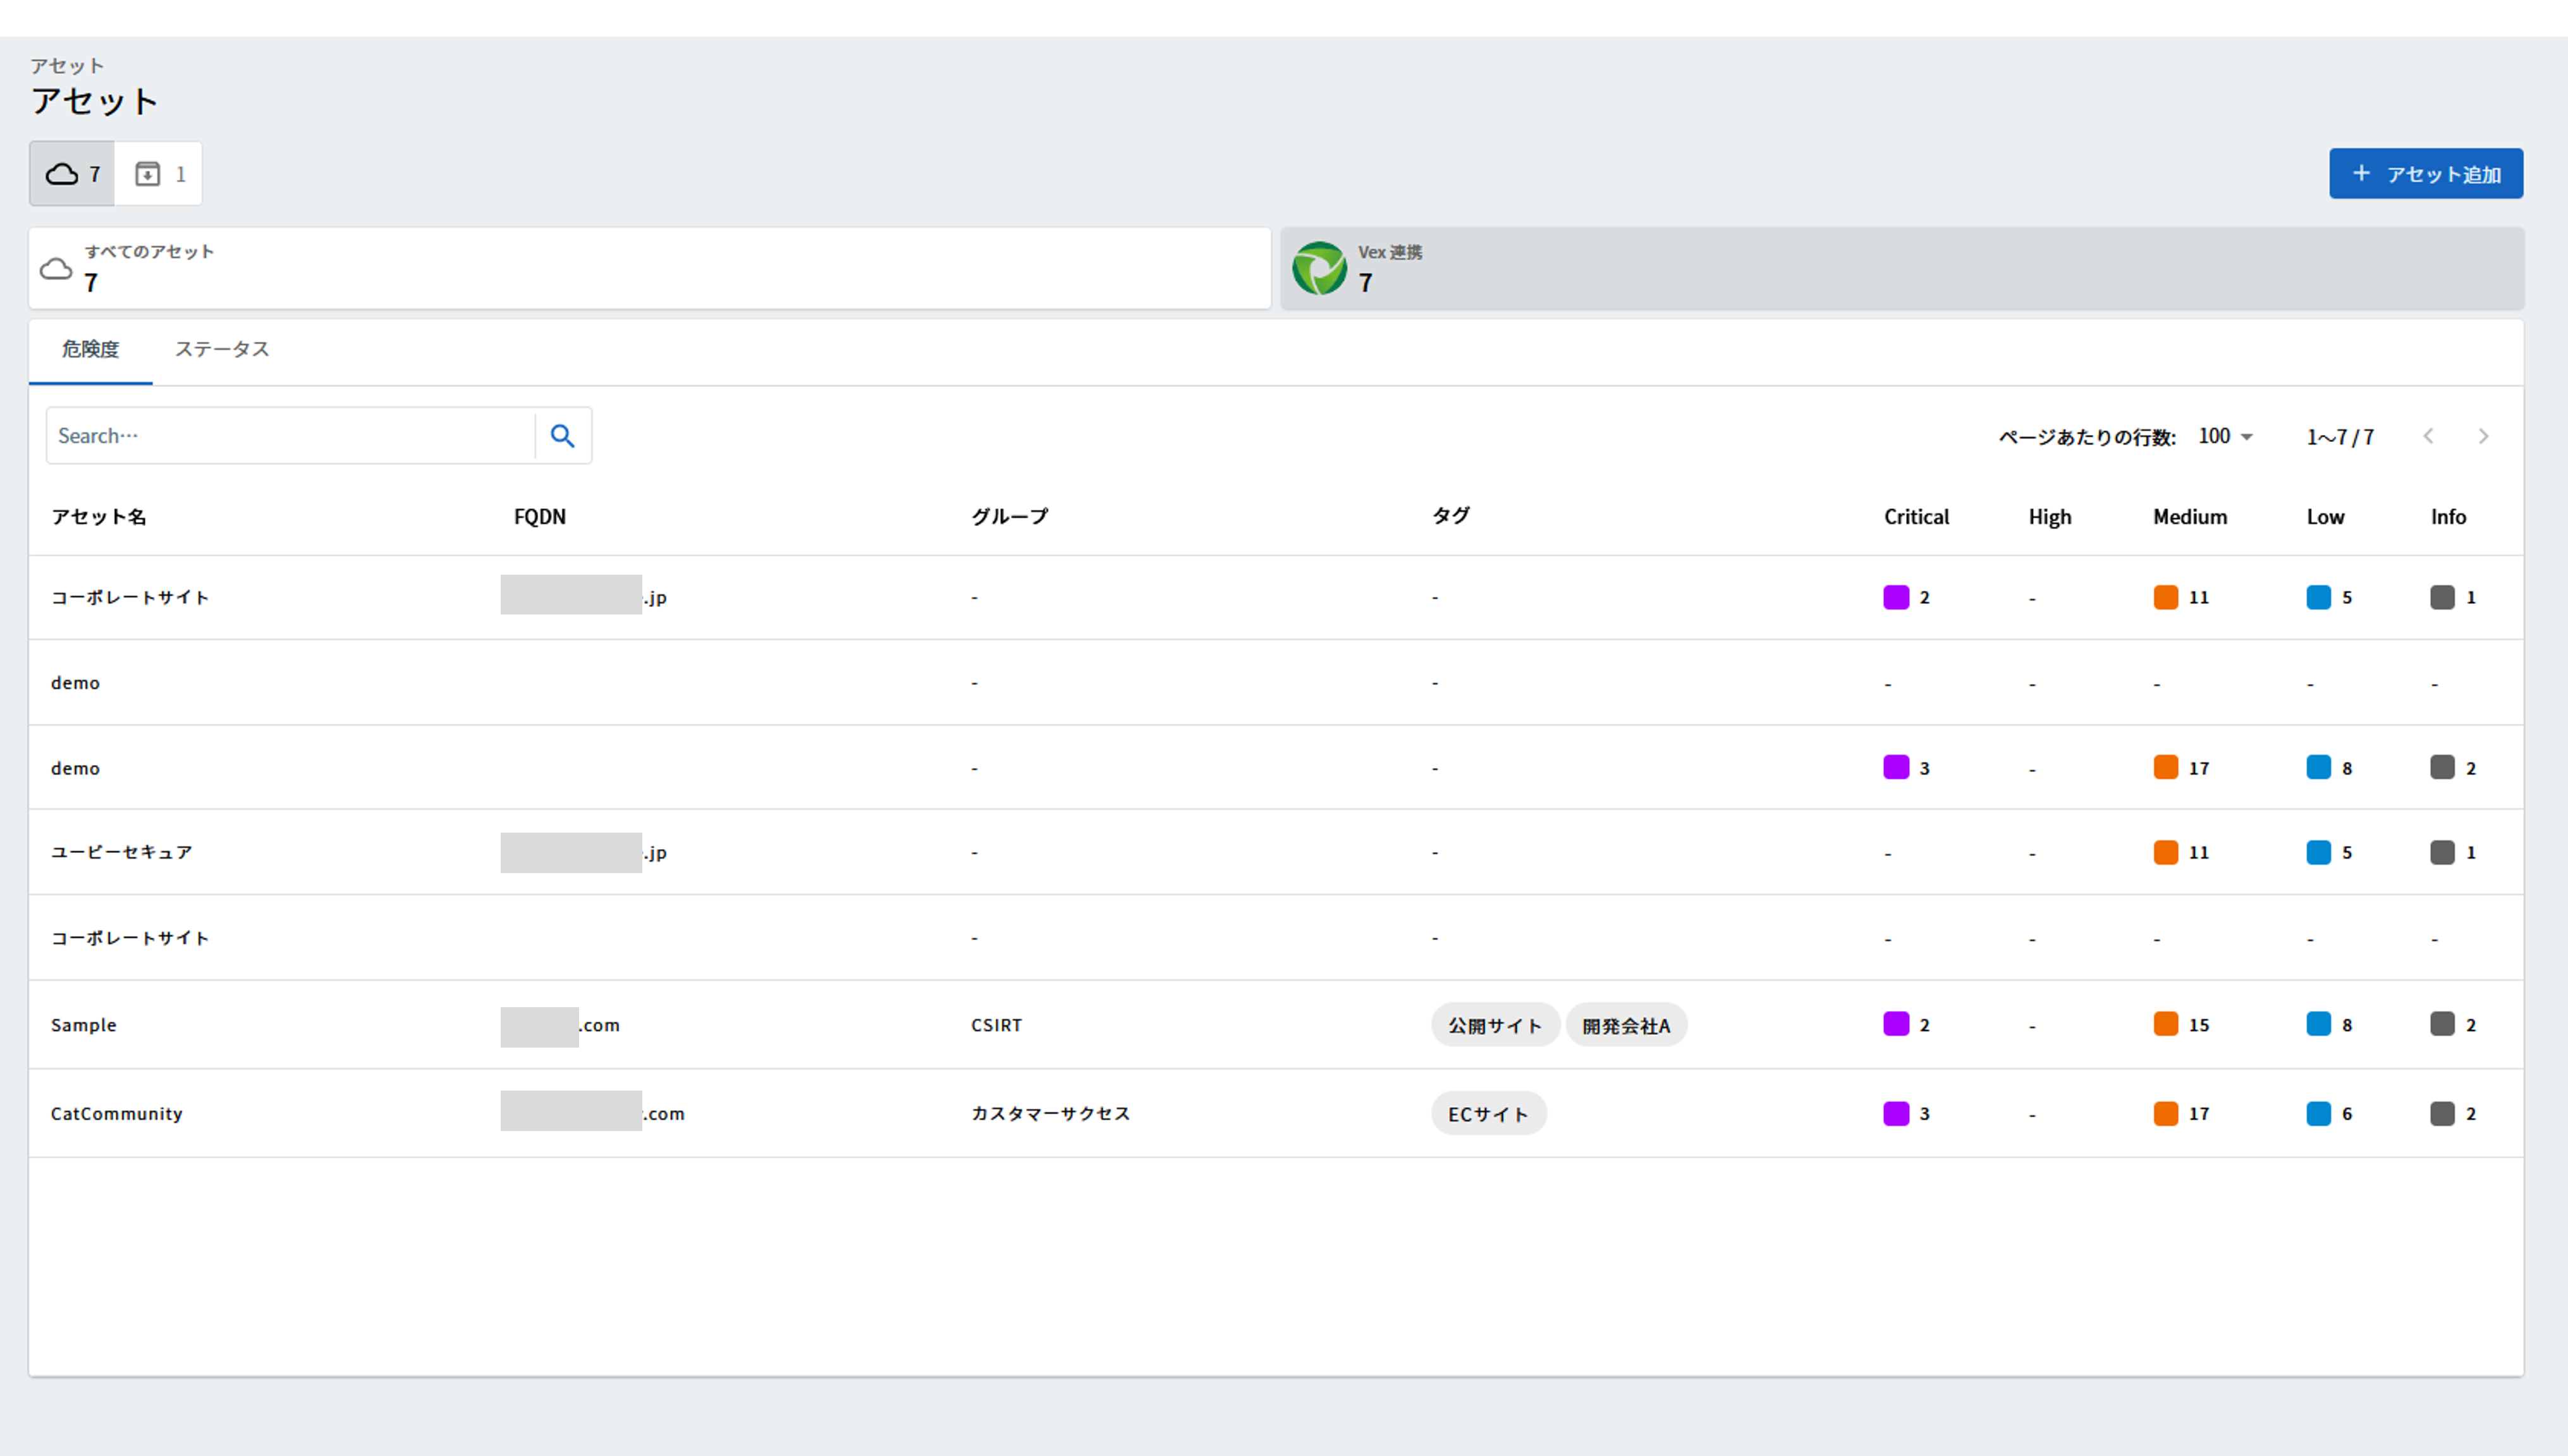Click the cloud icon on すべてのアセット card

[57, 268]
